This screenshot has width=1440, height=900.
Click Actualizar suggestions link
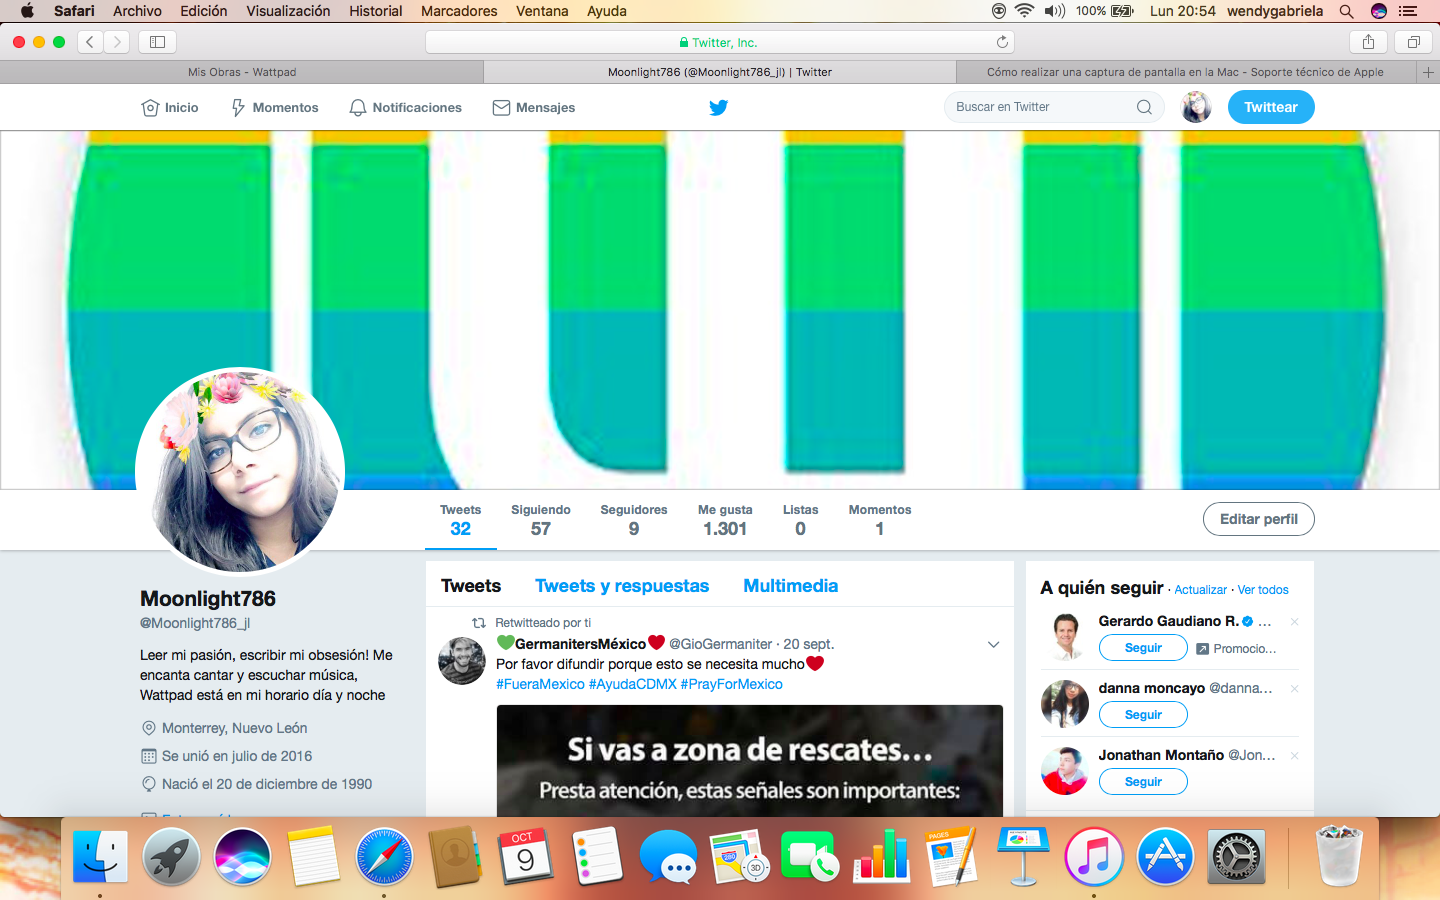tap(1200, 590)
